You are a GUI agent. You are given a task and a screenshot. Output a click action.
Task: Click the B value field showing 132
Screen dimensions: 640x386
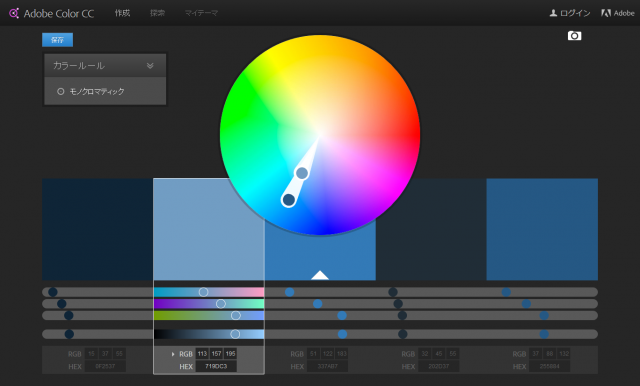(564, 354)
